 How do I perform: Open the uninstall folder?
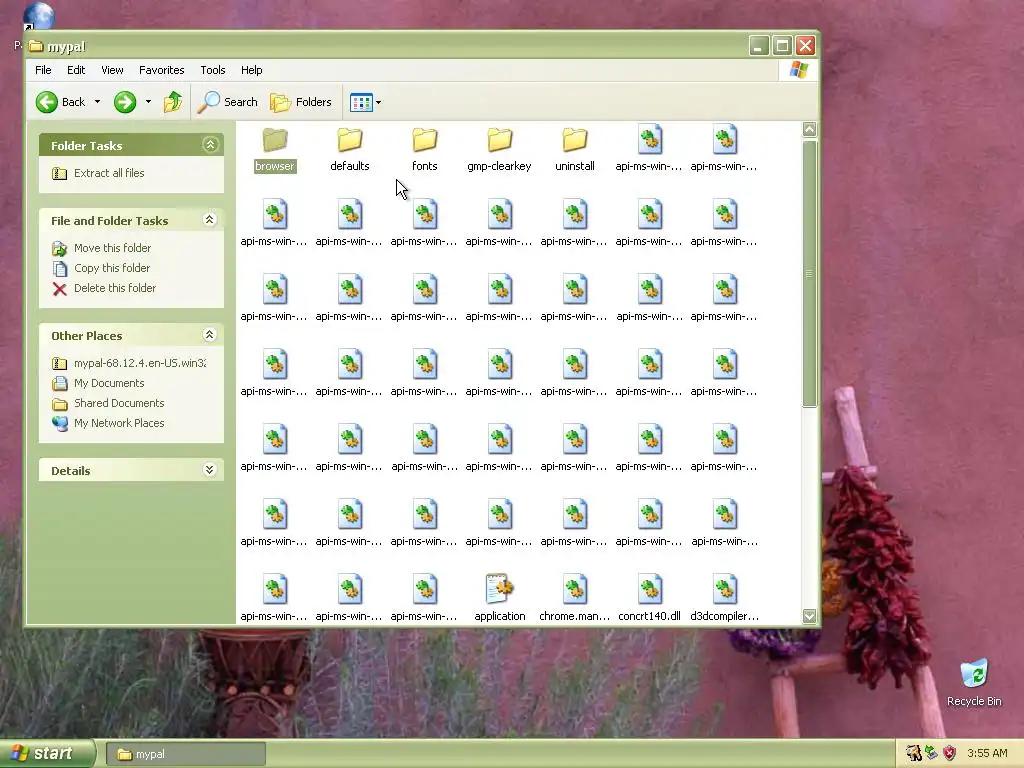click(575, 150)
